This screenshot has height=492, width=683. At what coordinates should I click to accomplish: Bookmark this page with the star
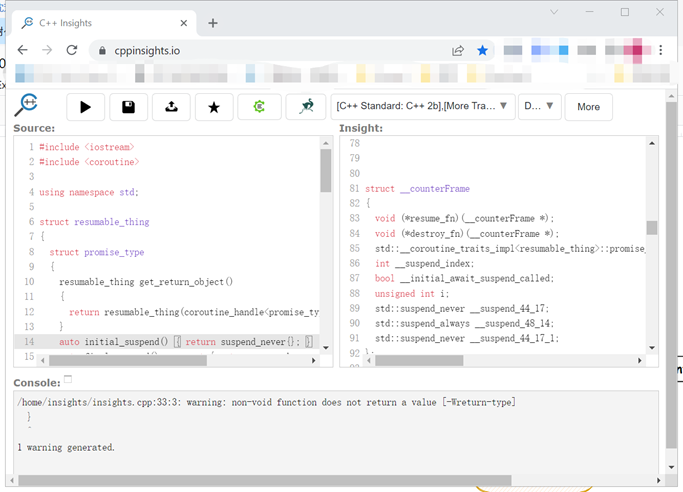tap(483, 50)
